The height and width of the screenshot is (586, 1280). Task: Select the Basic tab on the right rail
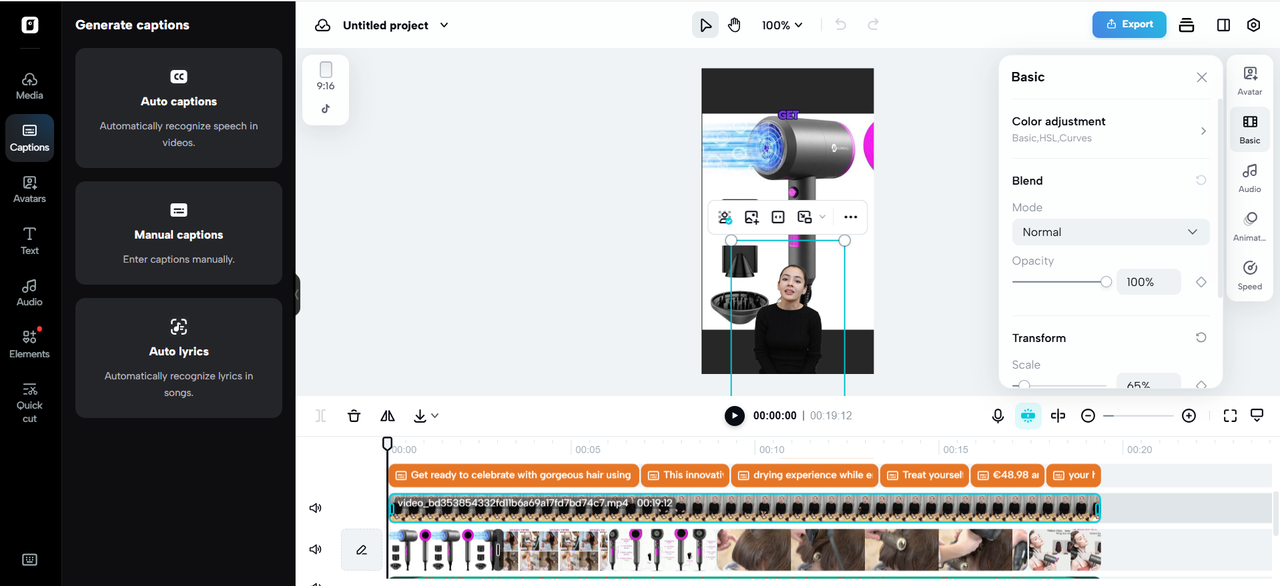(x=1249, y=128)
